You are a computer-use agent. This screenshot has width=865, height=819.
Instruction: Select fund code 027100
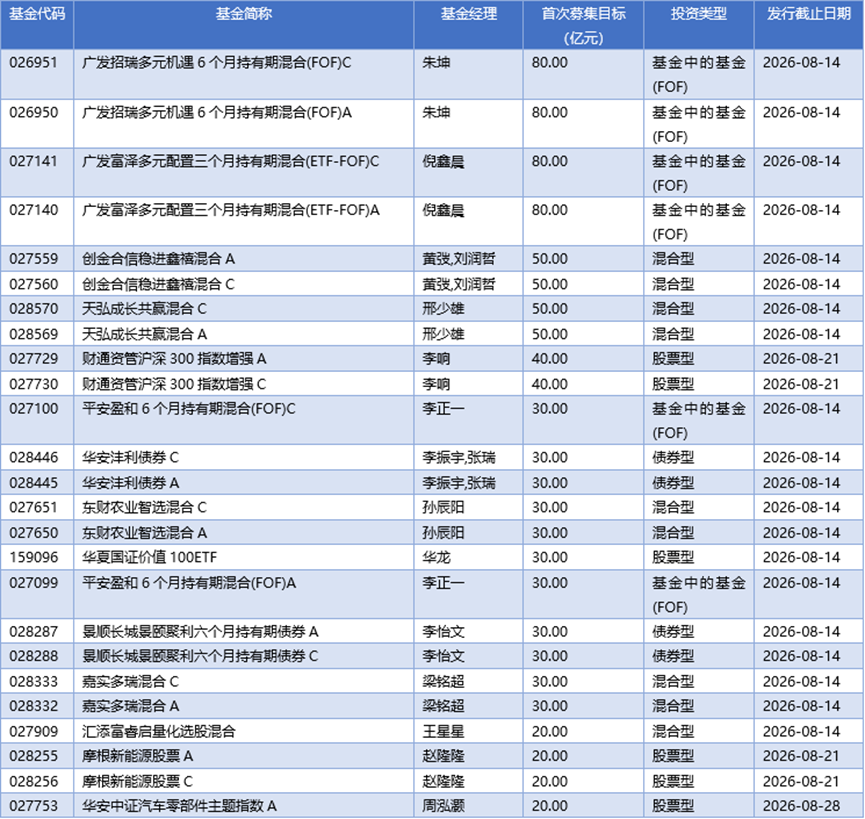(x=34, y=409)
